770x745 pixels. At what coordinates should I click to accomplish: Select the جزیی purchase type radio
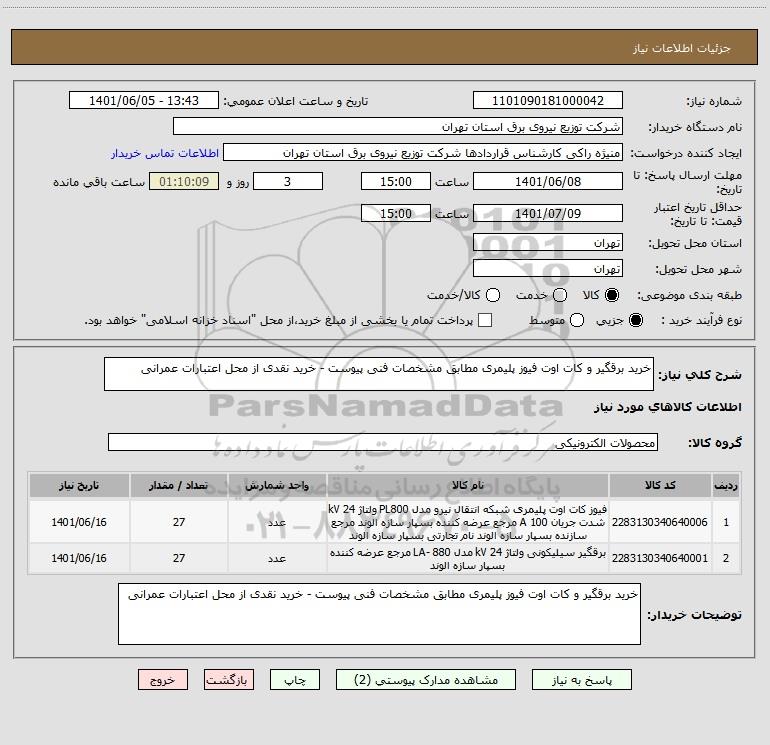coord(635,320)
